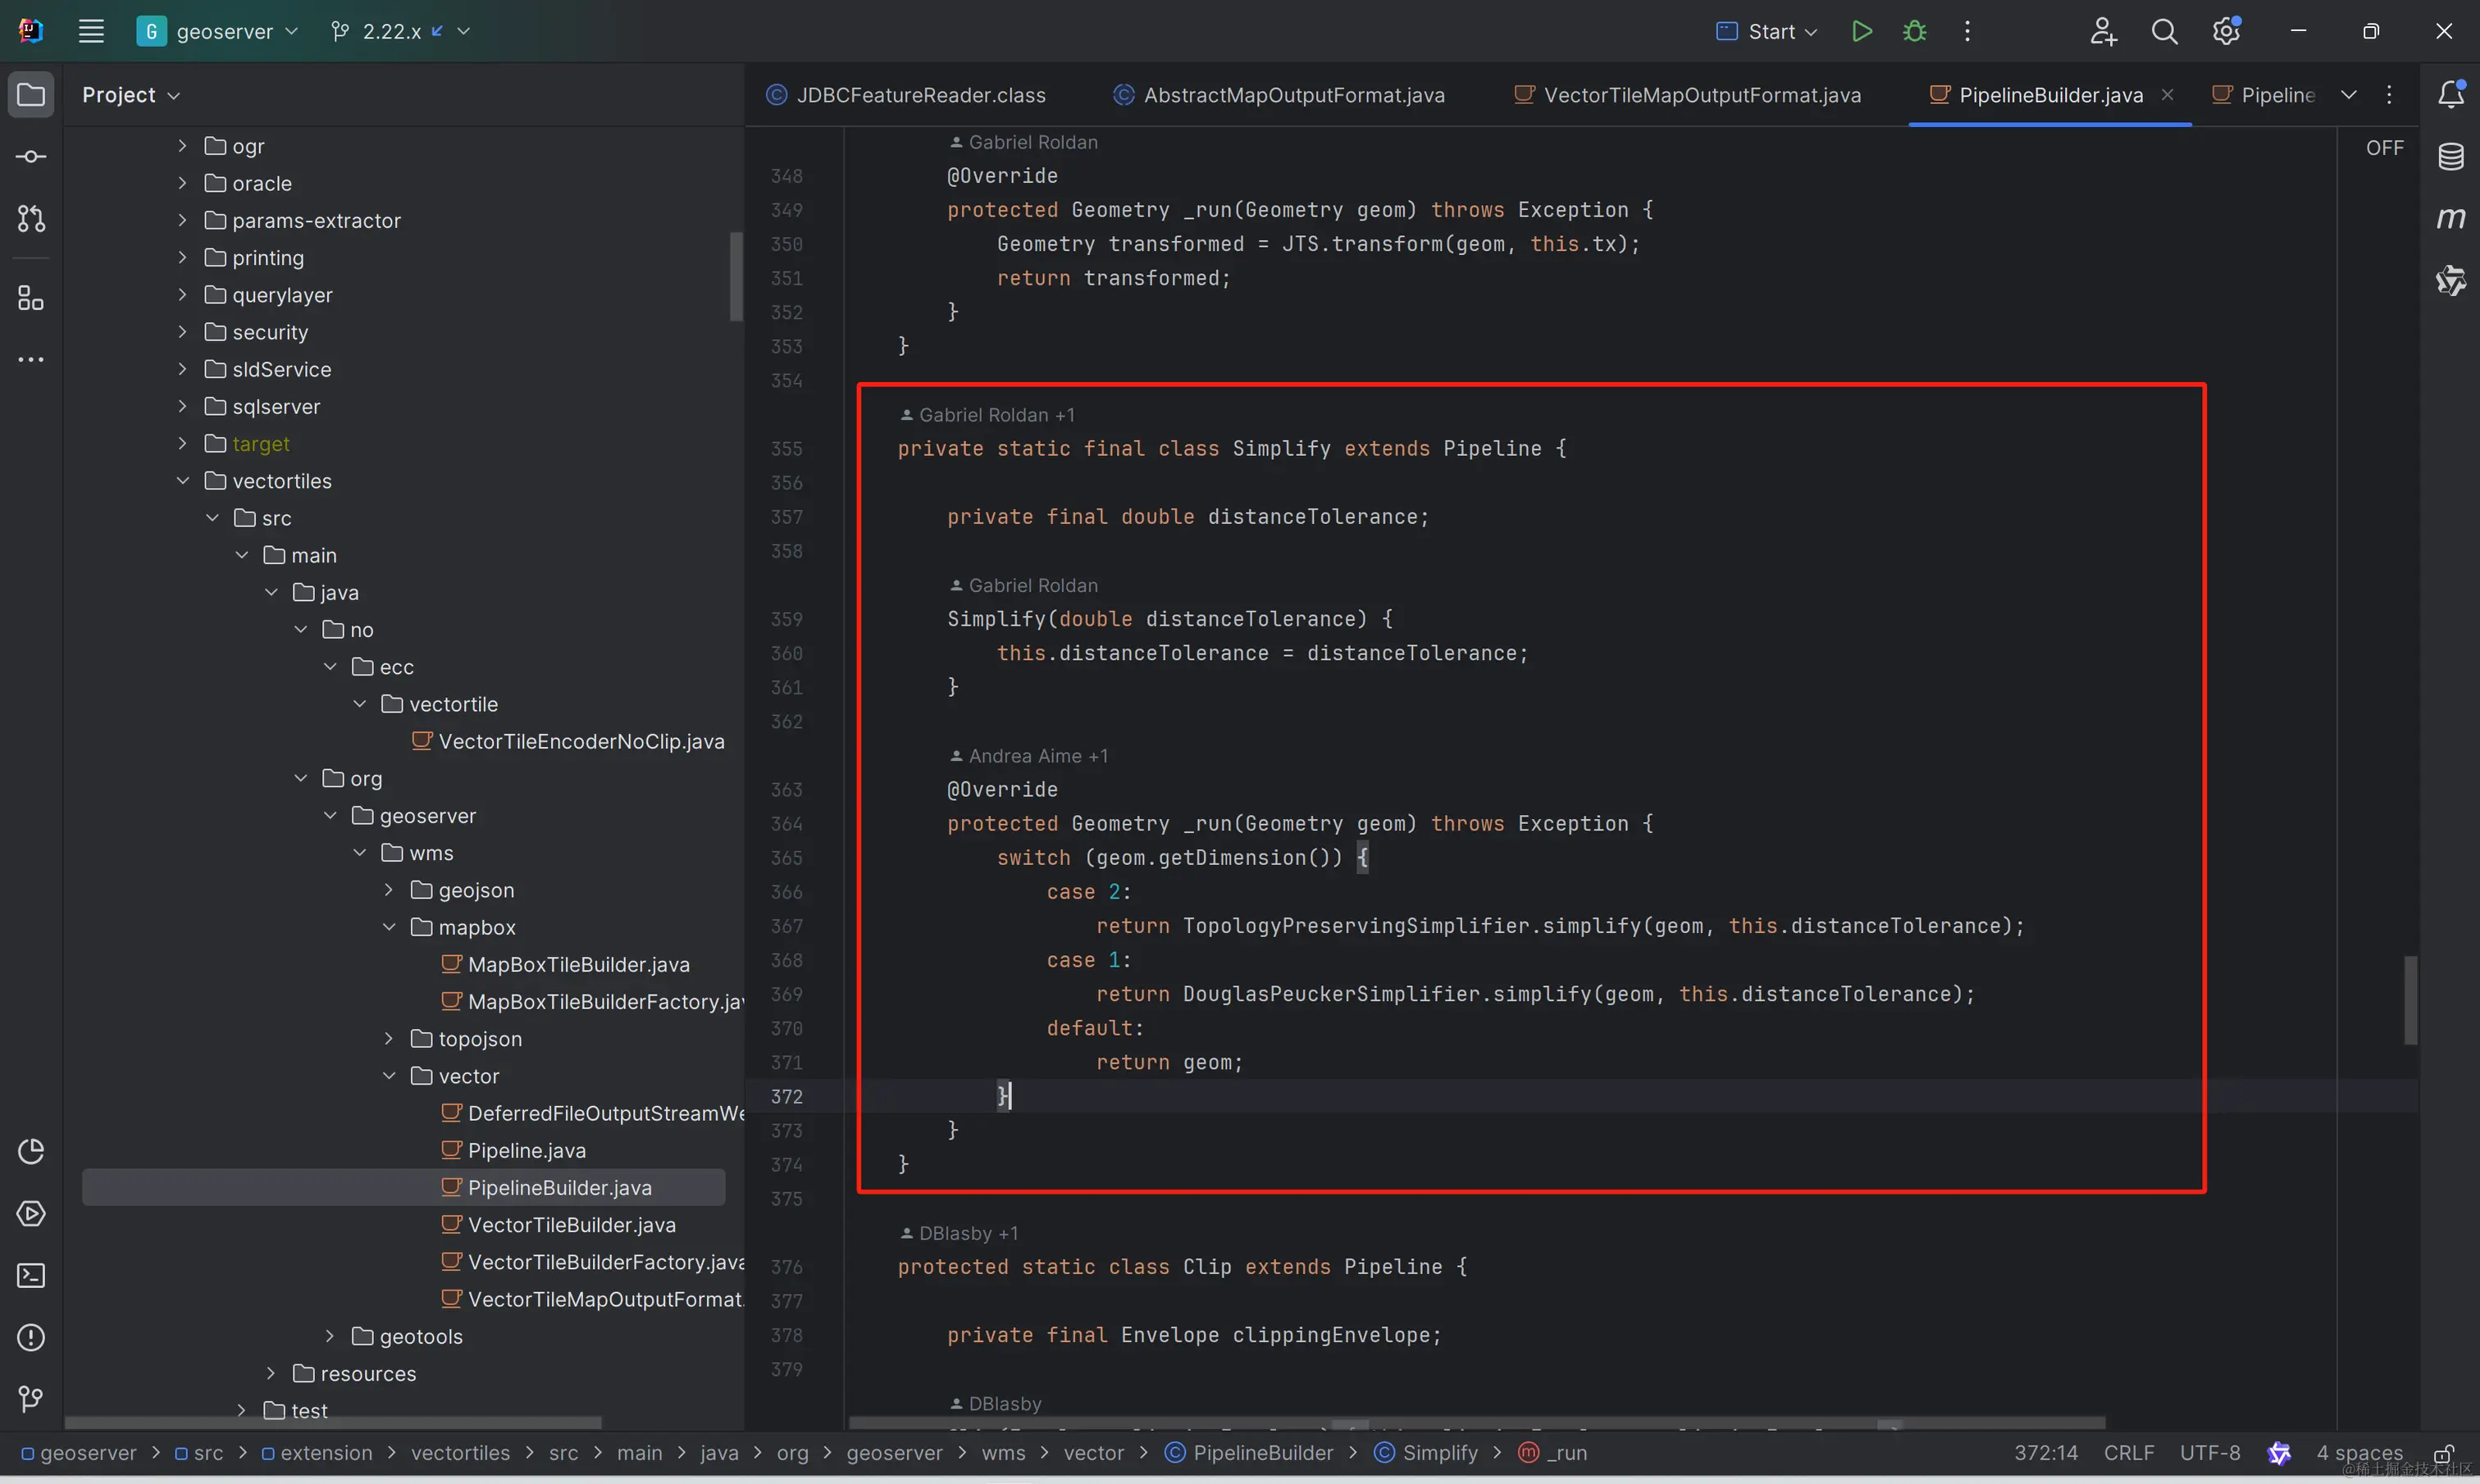Screen dimensions: 2480x1484
Task: Expand the resources folder
Action: tap(271, 1373)
